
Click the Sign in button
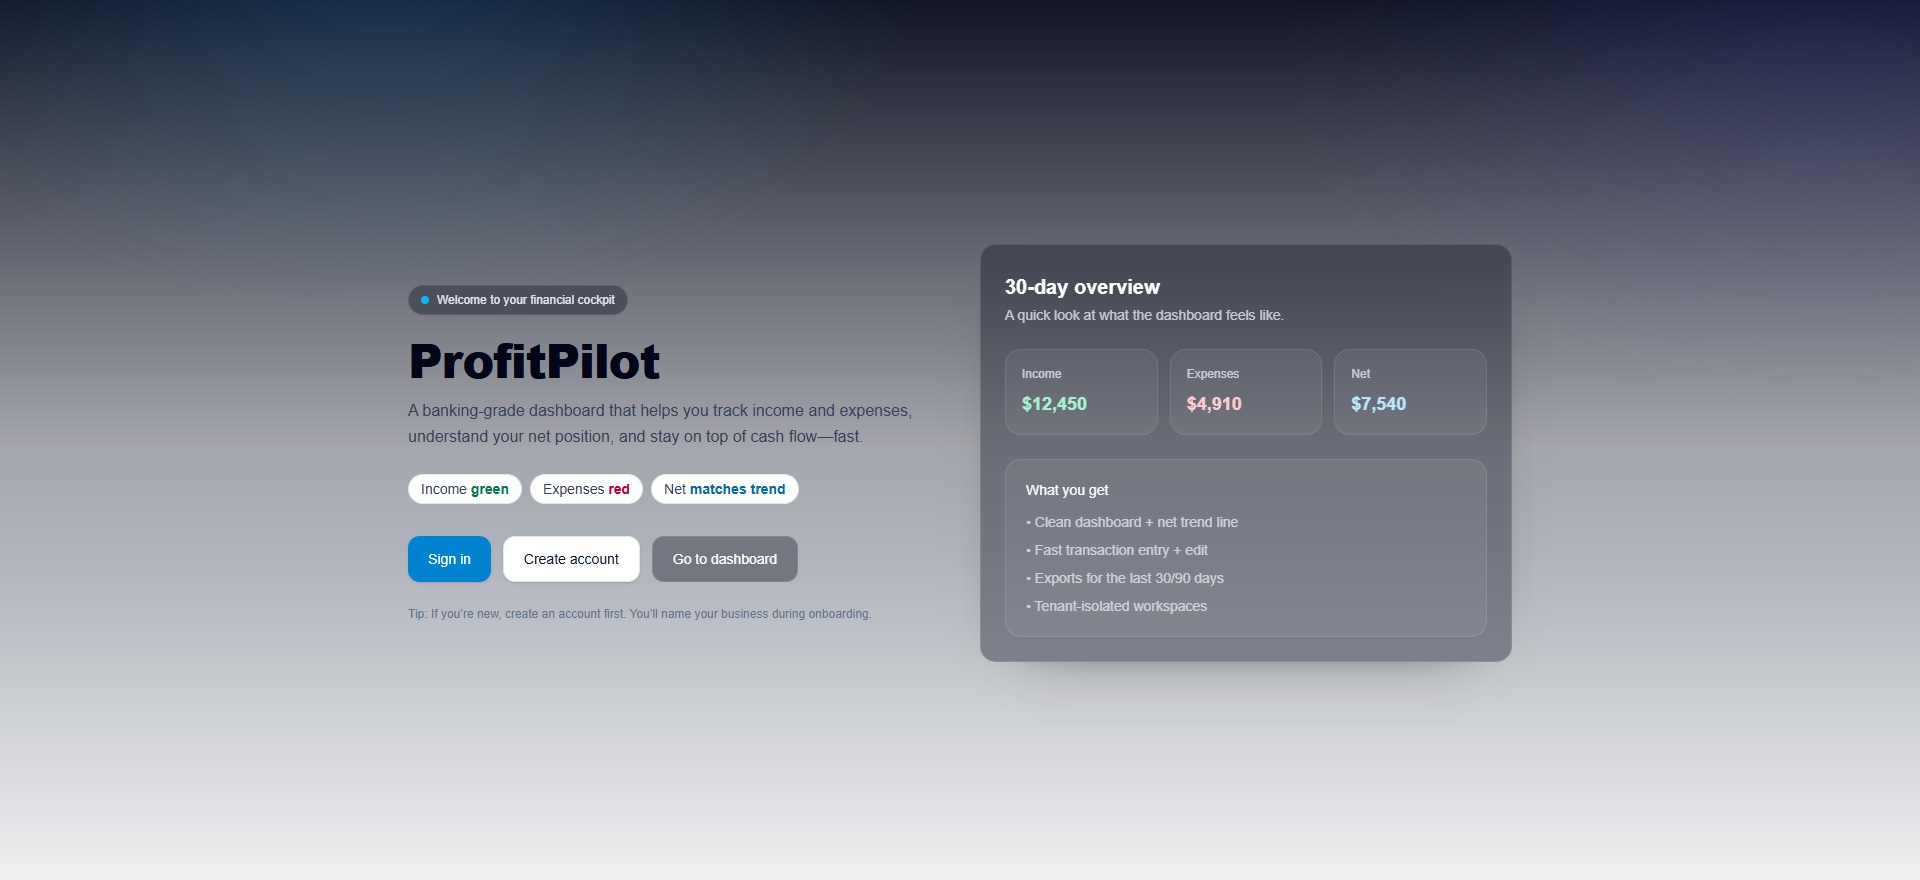tap(448, 558)
